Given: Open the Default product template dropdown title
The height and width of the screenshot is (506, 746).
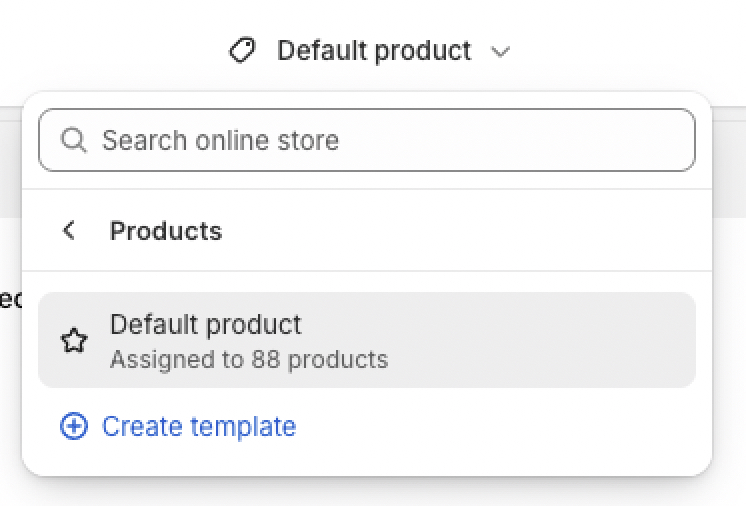Looking at the screenshot, I should [x=369, y=50].
